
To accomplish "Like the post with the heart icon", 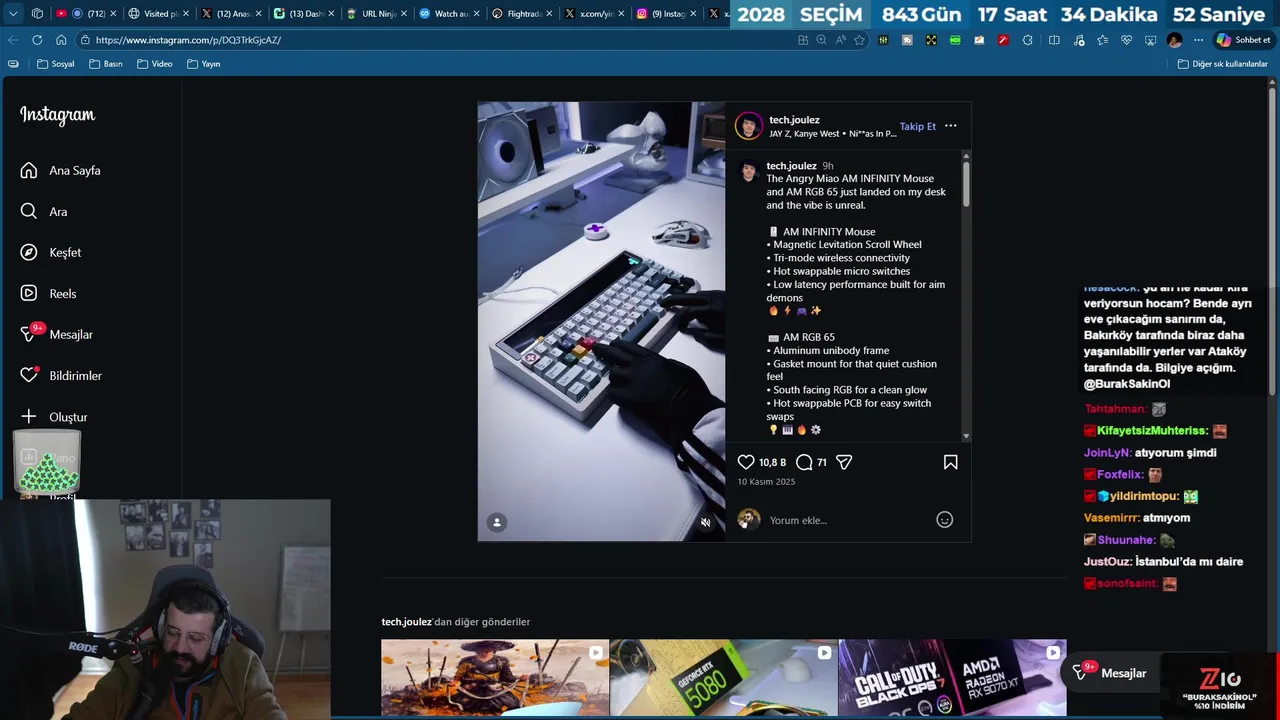I will (x=746, y=462).
